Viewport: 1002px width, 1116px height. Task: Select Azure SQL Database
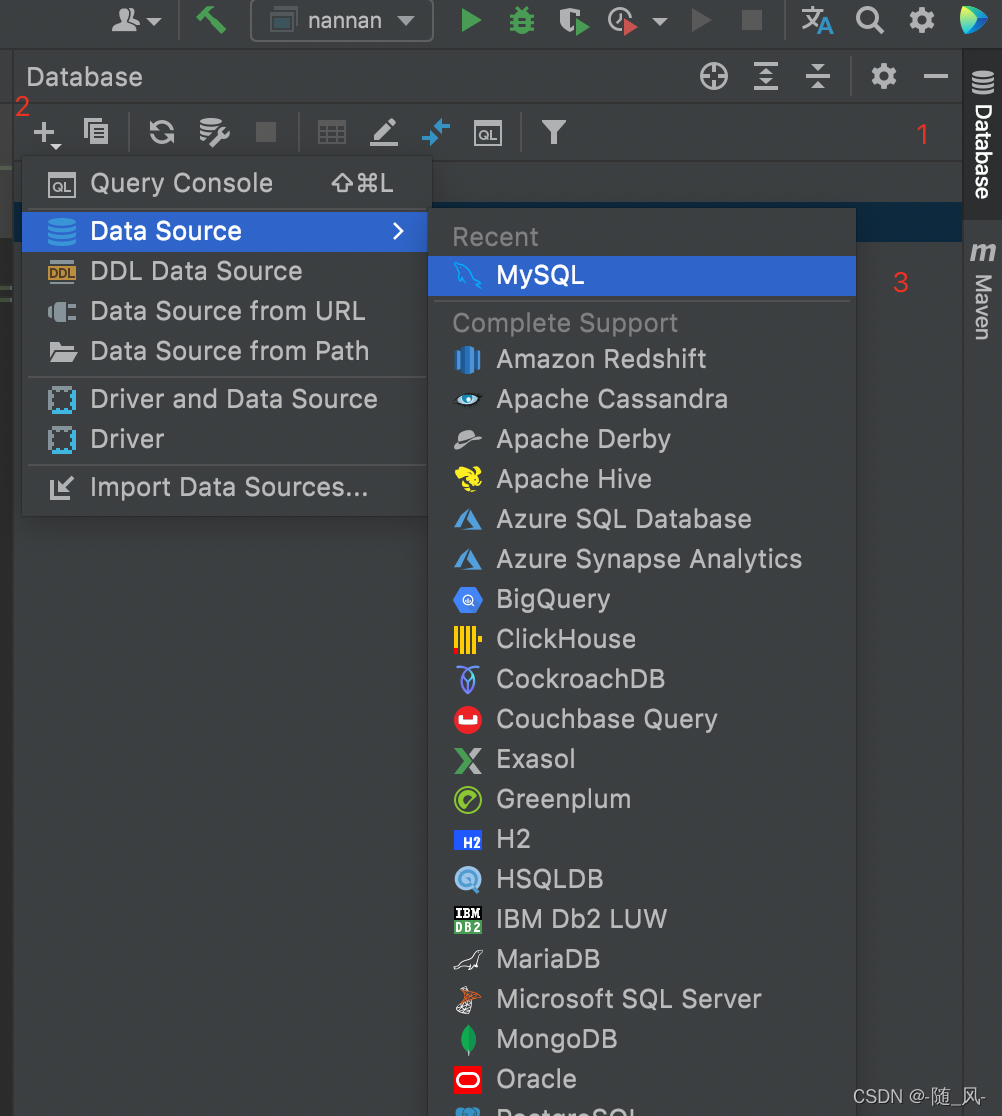[641, 519]
